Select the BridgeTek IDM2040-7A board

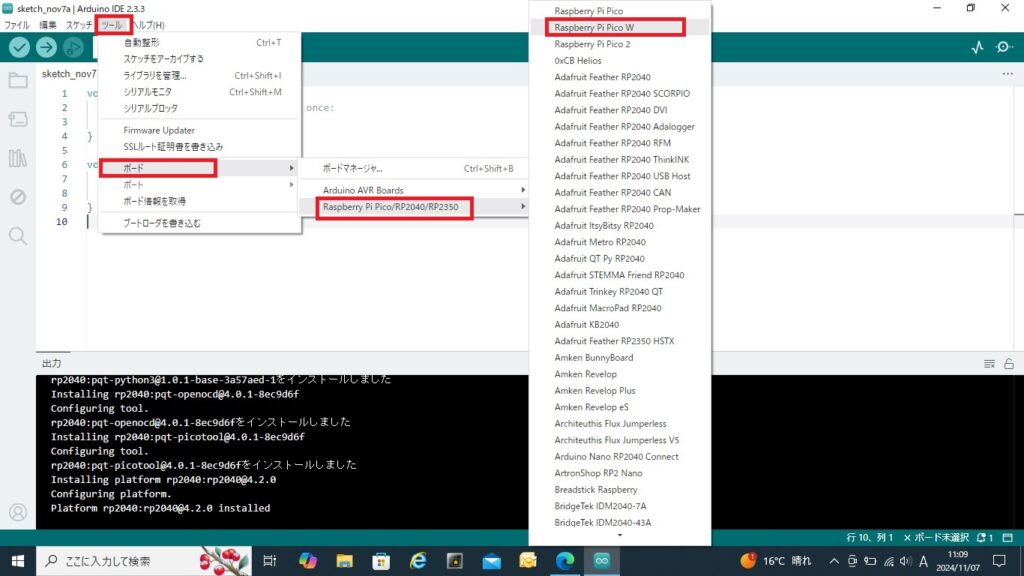click(x=619, y=506)
